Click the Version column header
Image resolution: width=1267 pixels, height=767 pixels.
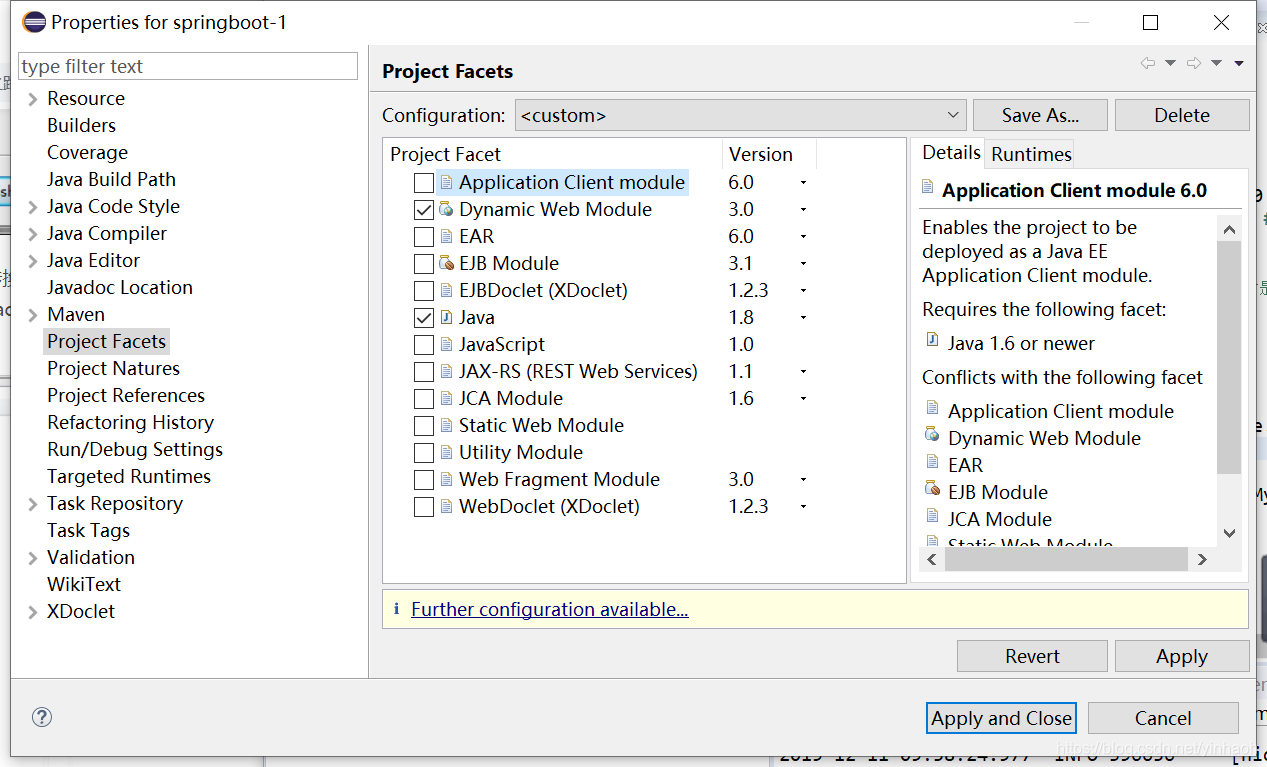[769, 154]
